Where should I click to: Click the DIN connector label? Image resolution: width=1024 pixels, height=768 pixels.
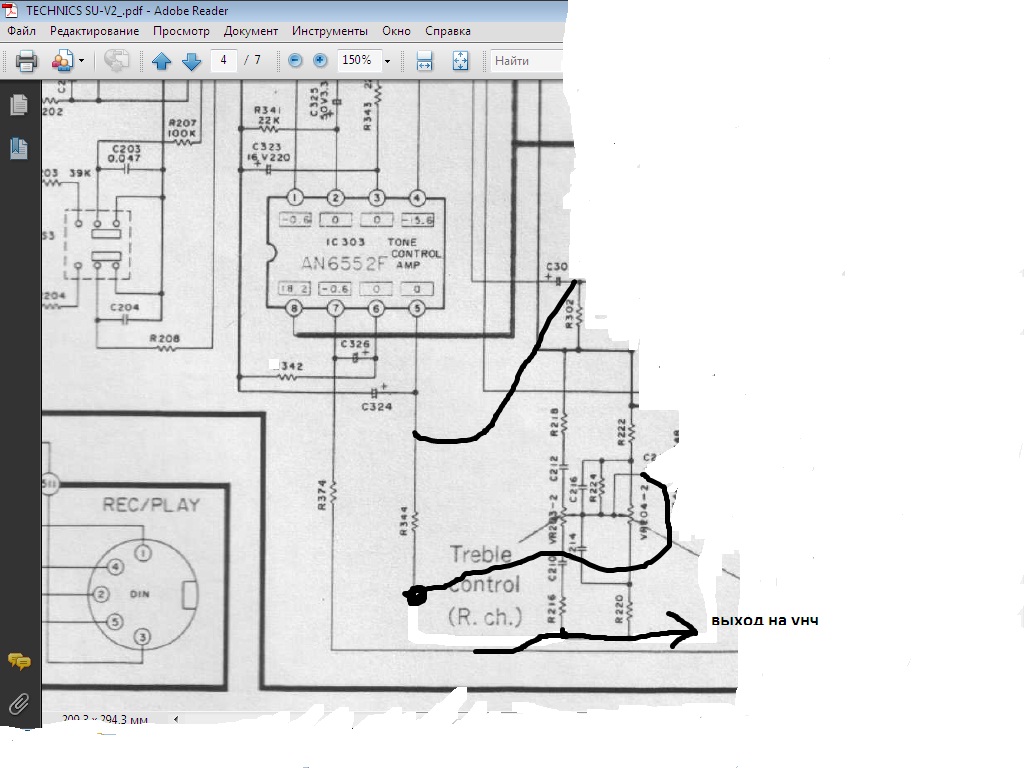(x=140, y=594)
